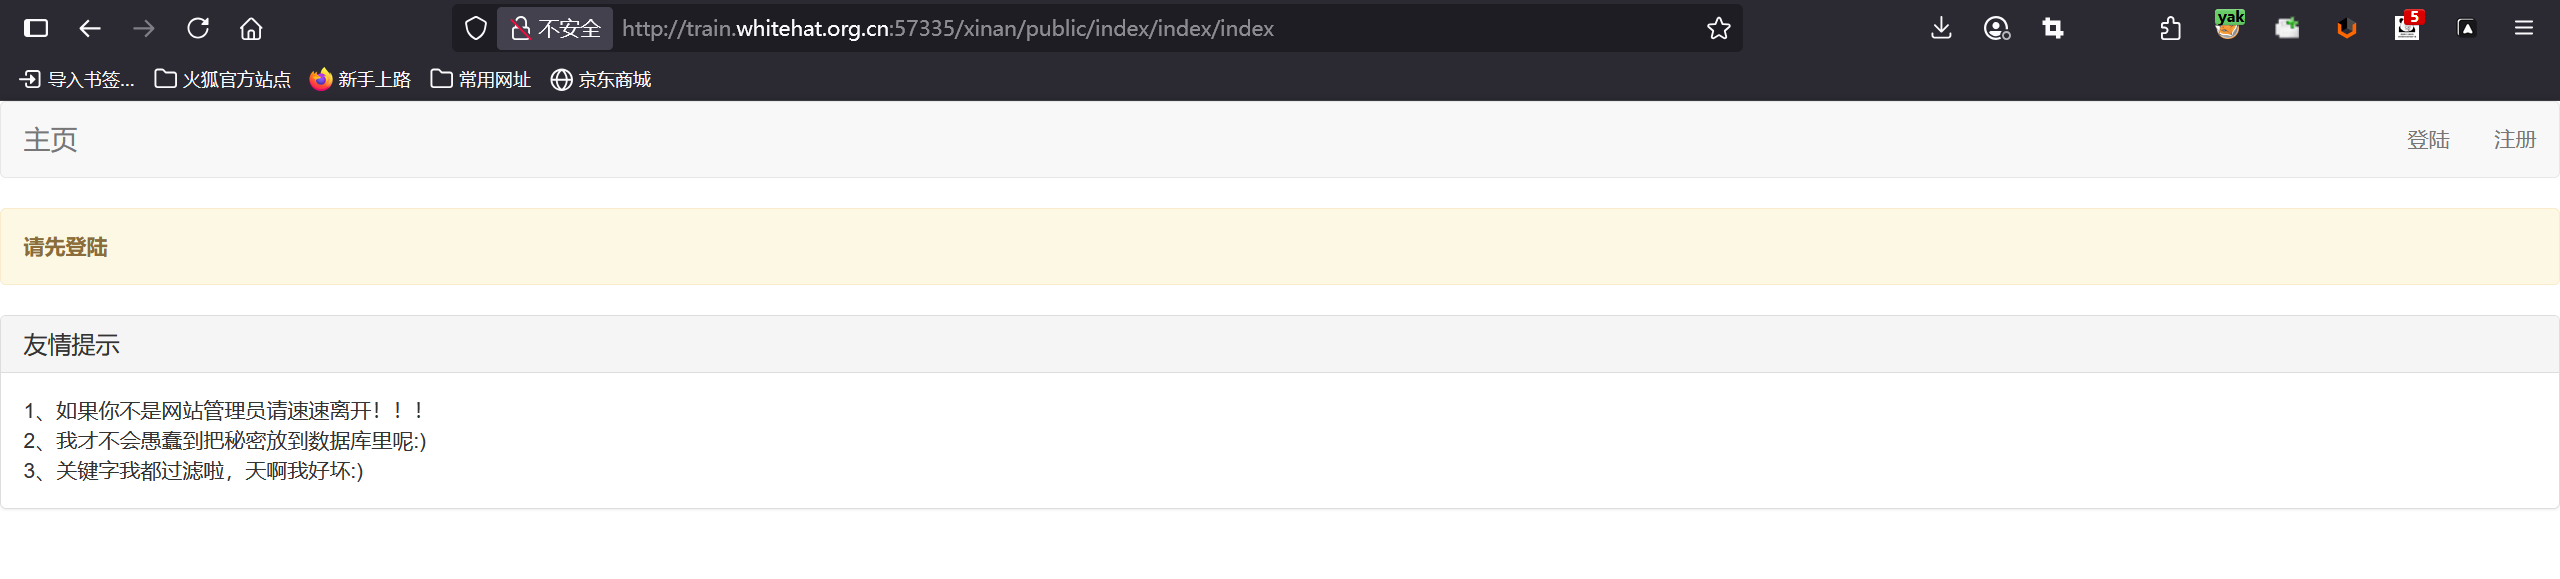This screenshot has height=579, width=2560.
Task: Open the browser home page
Action: 251,28
